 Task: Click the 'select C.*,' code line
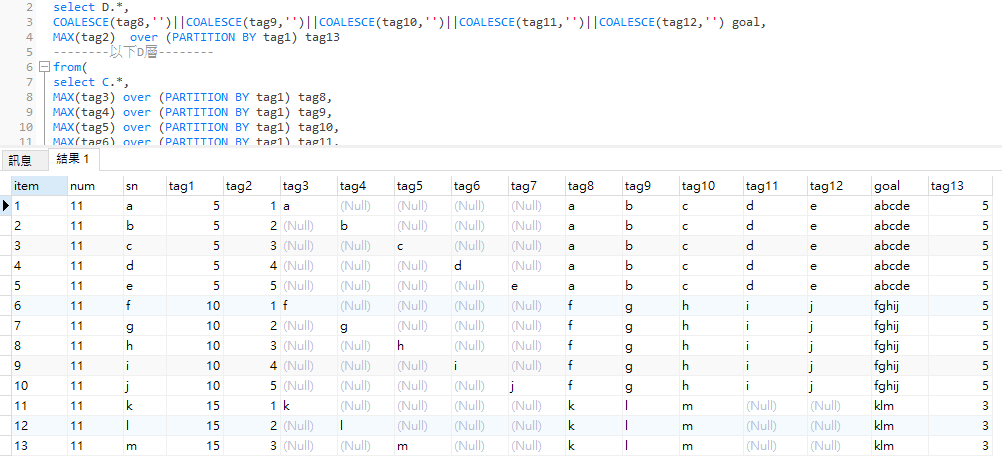(91, 82)
